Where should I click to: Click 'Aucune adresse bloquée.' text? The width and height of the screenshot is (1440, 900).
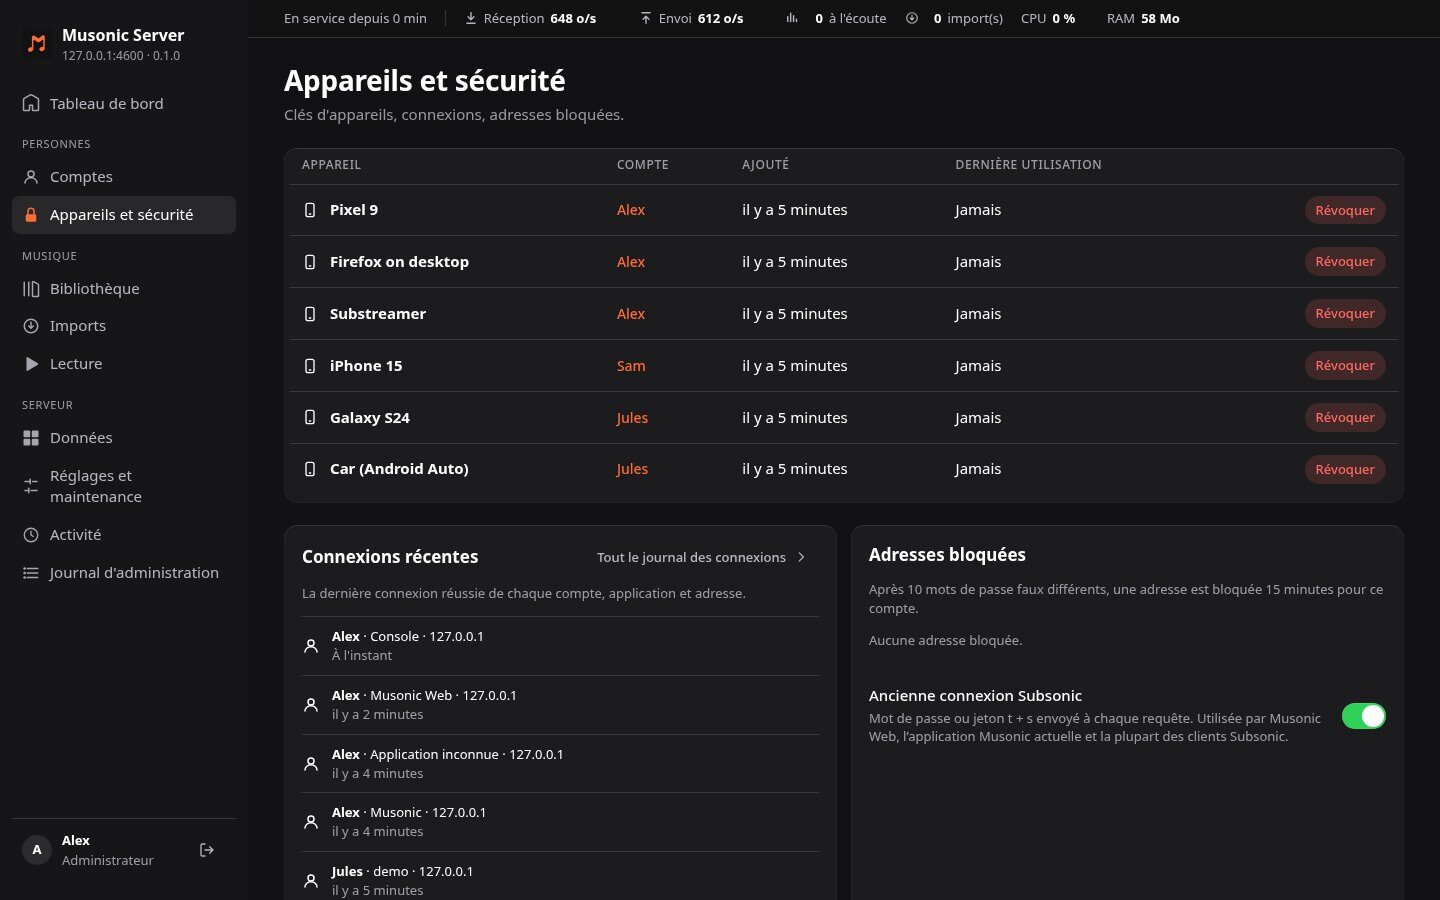point(945,640)
